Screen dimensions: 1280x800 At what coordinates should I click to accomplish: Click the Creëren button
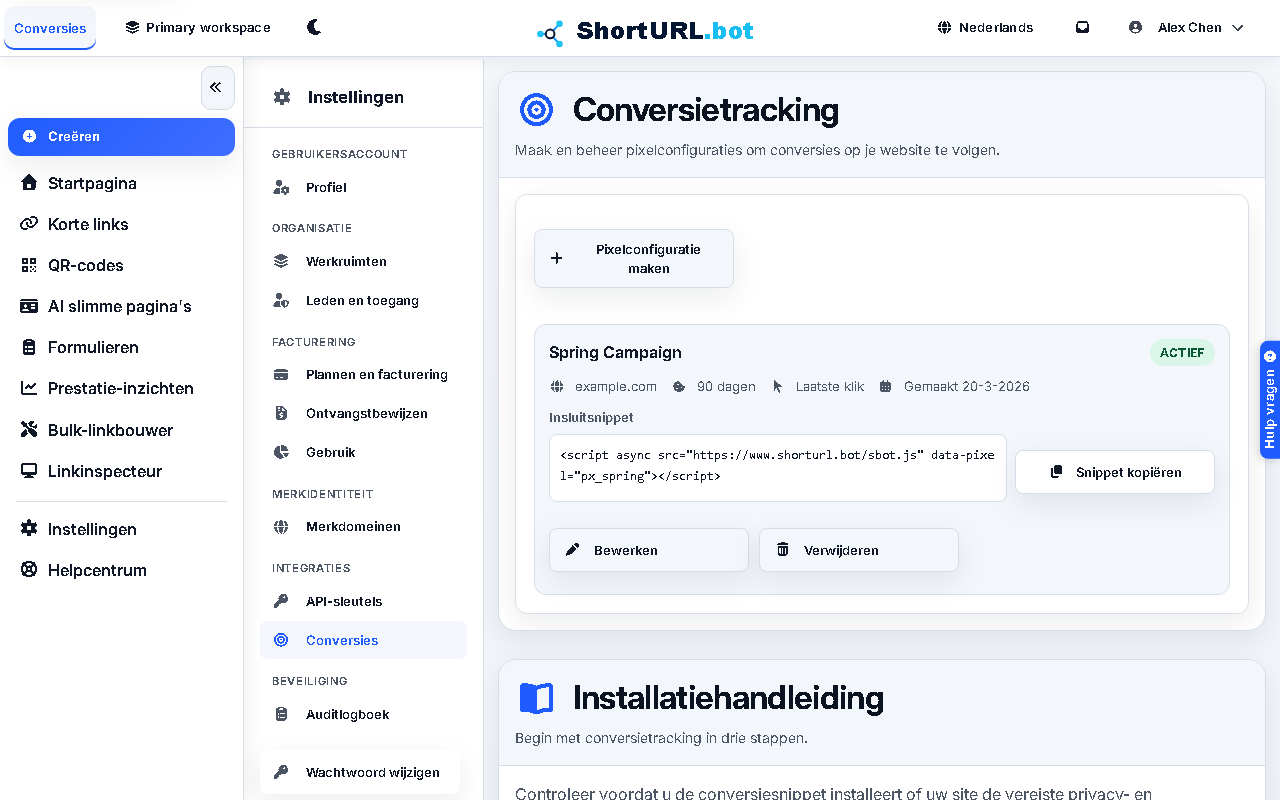[x=121, y=136]
